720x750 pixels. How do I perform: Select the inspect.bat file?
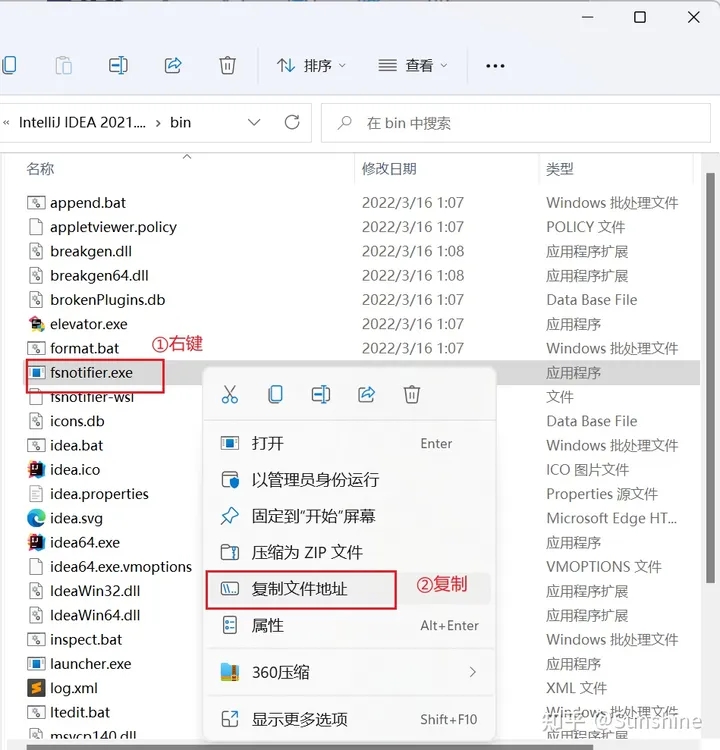click(x=86, y=640)
